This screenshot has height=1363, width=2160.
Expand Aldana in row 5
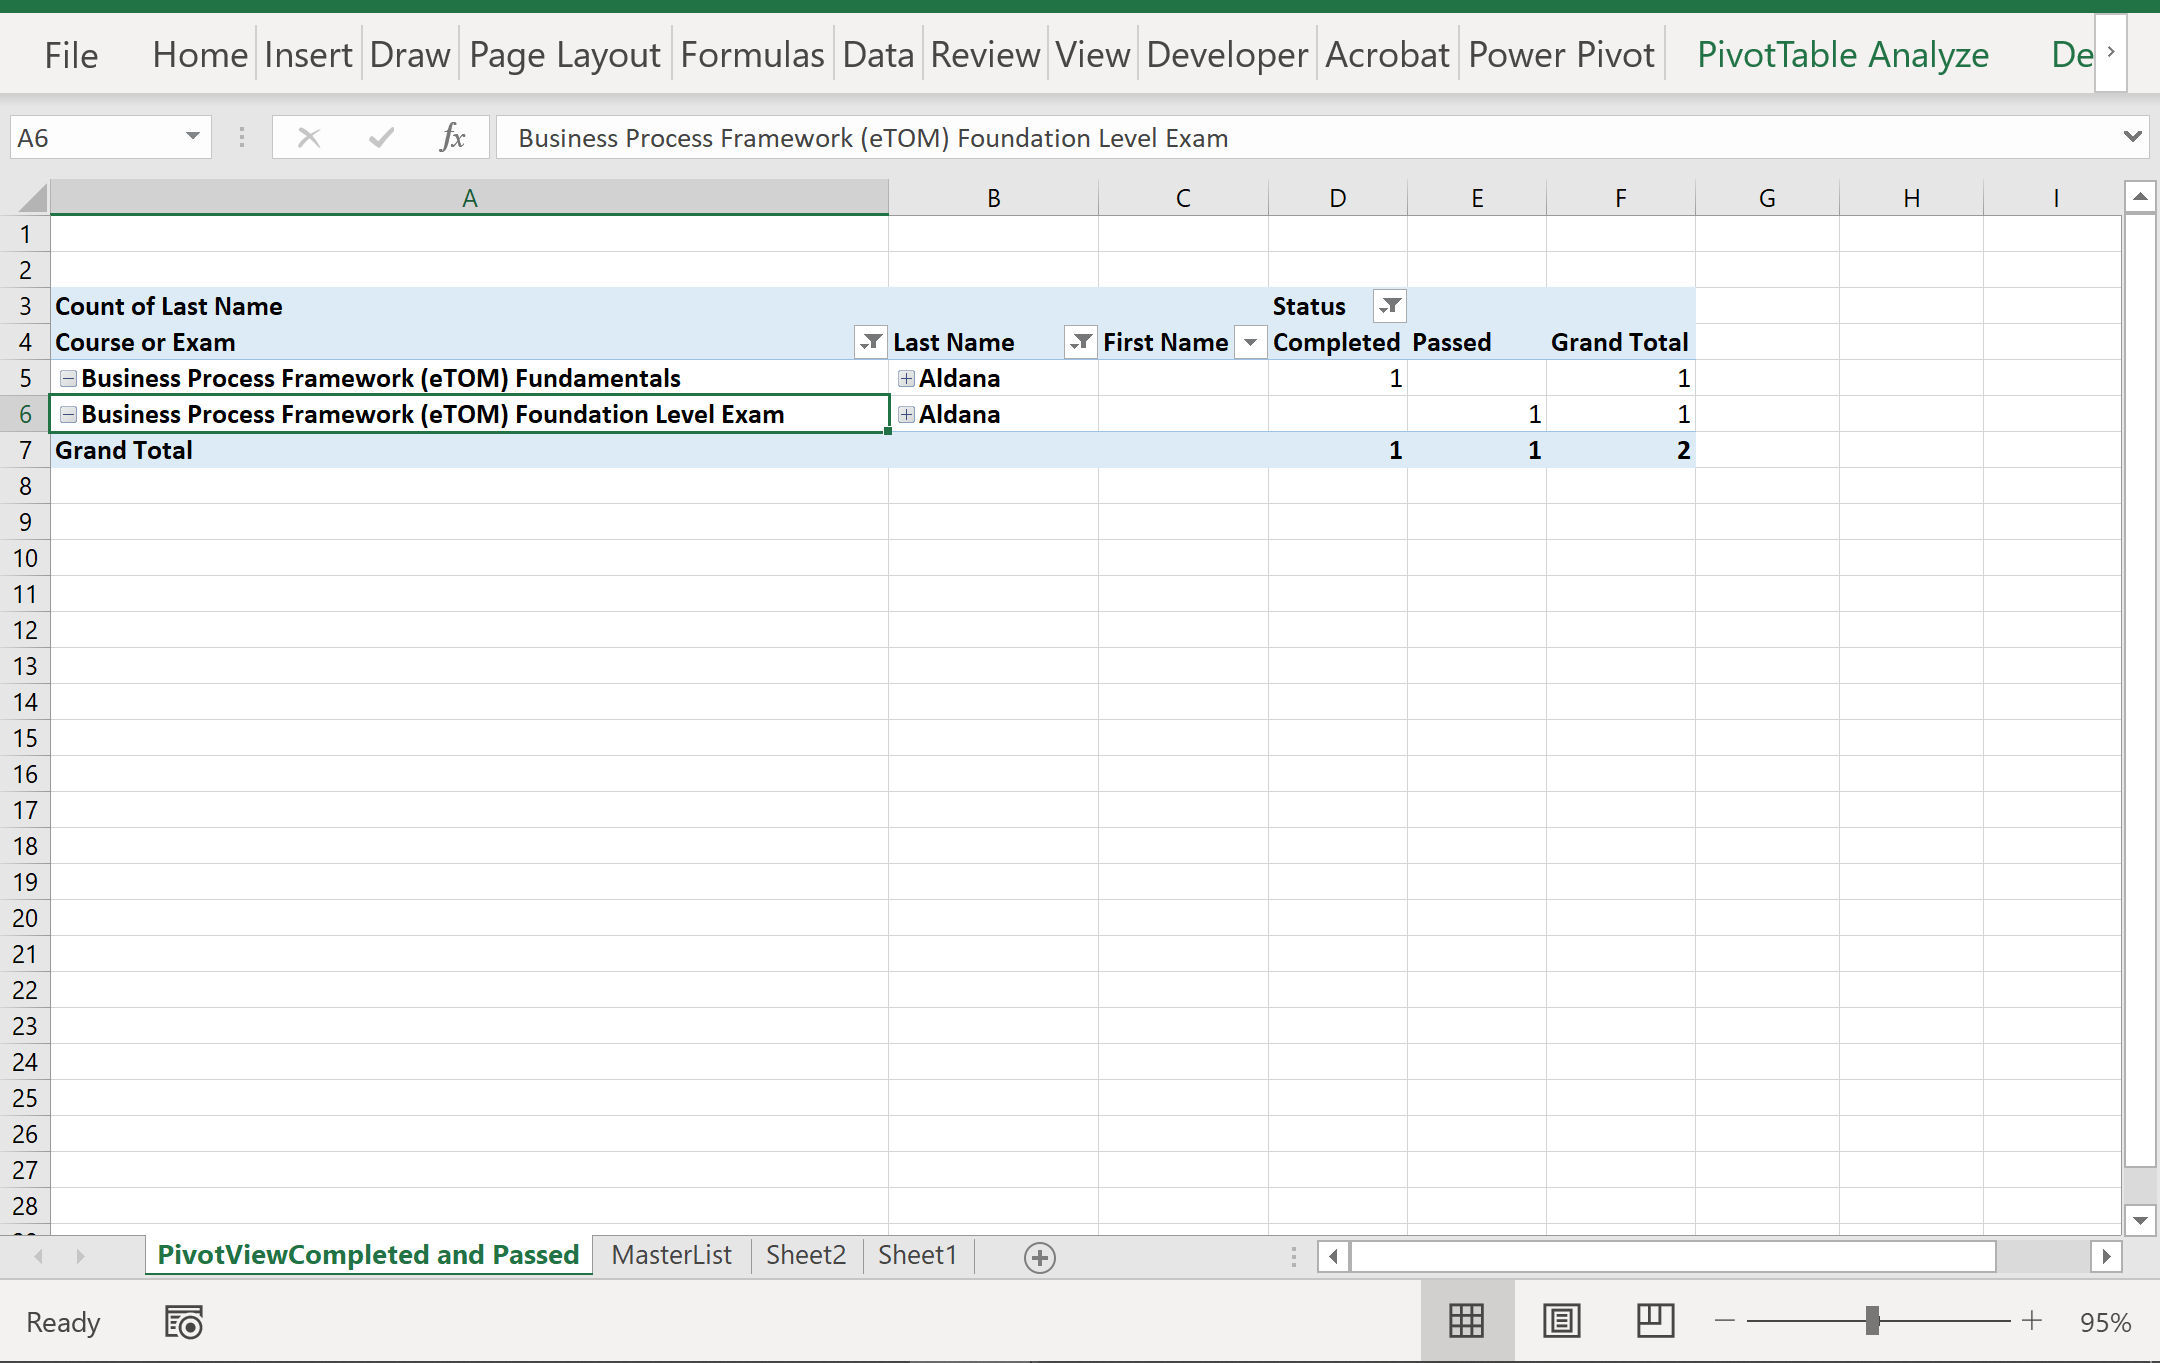(906, 378)
